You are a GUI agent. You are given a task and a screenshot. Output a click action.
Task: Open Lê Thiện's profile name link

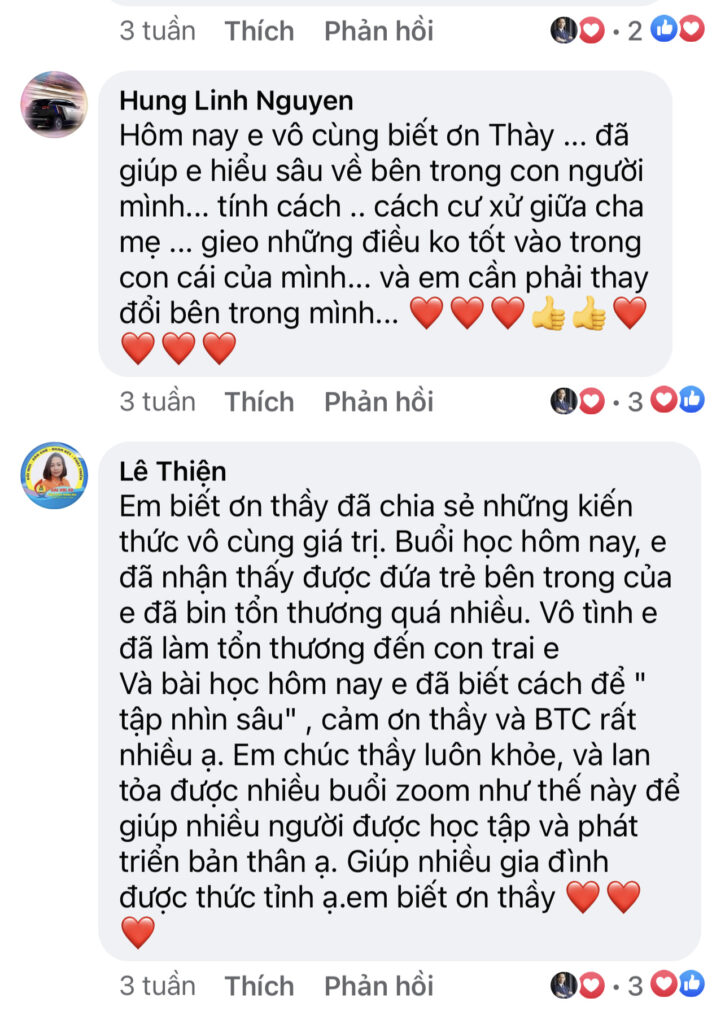173,472
